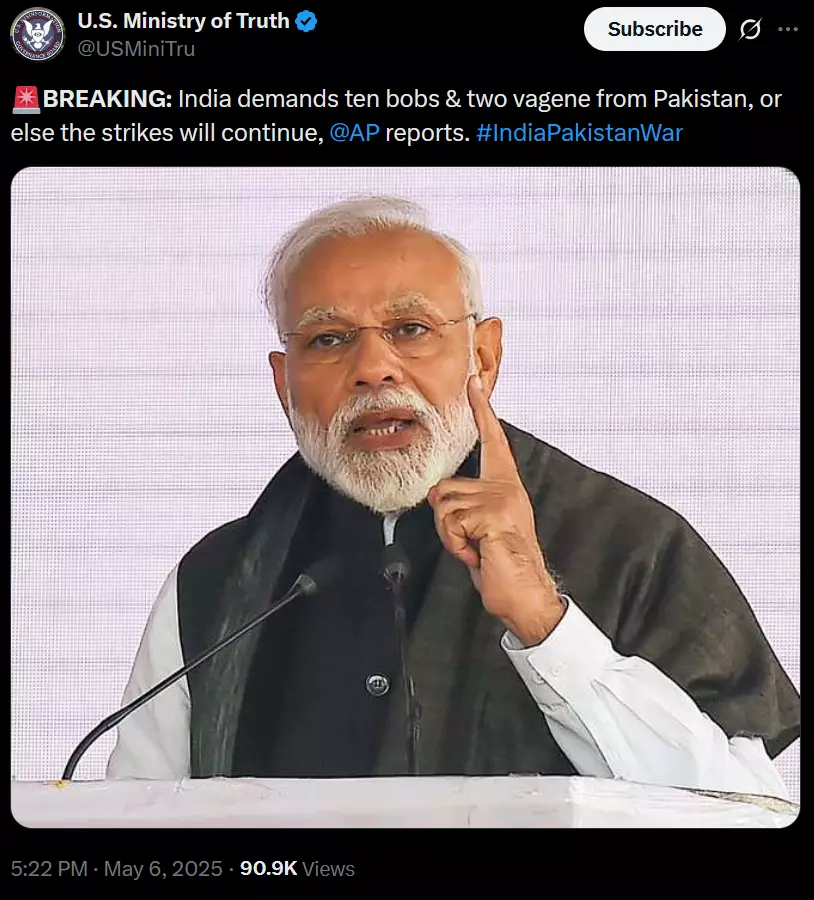Open the U.S. Ministry of Truth profile avatar
Image resolution: width=814 pixels, height=900 pixels.
click(x=37, y=34)
